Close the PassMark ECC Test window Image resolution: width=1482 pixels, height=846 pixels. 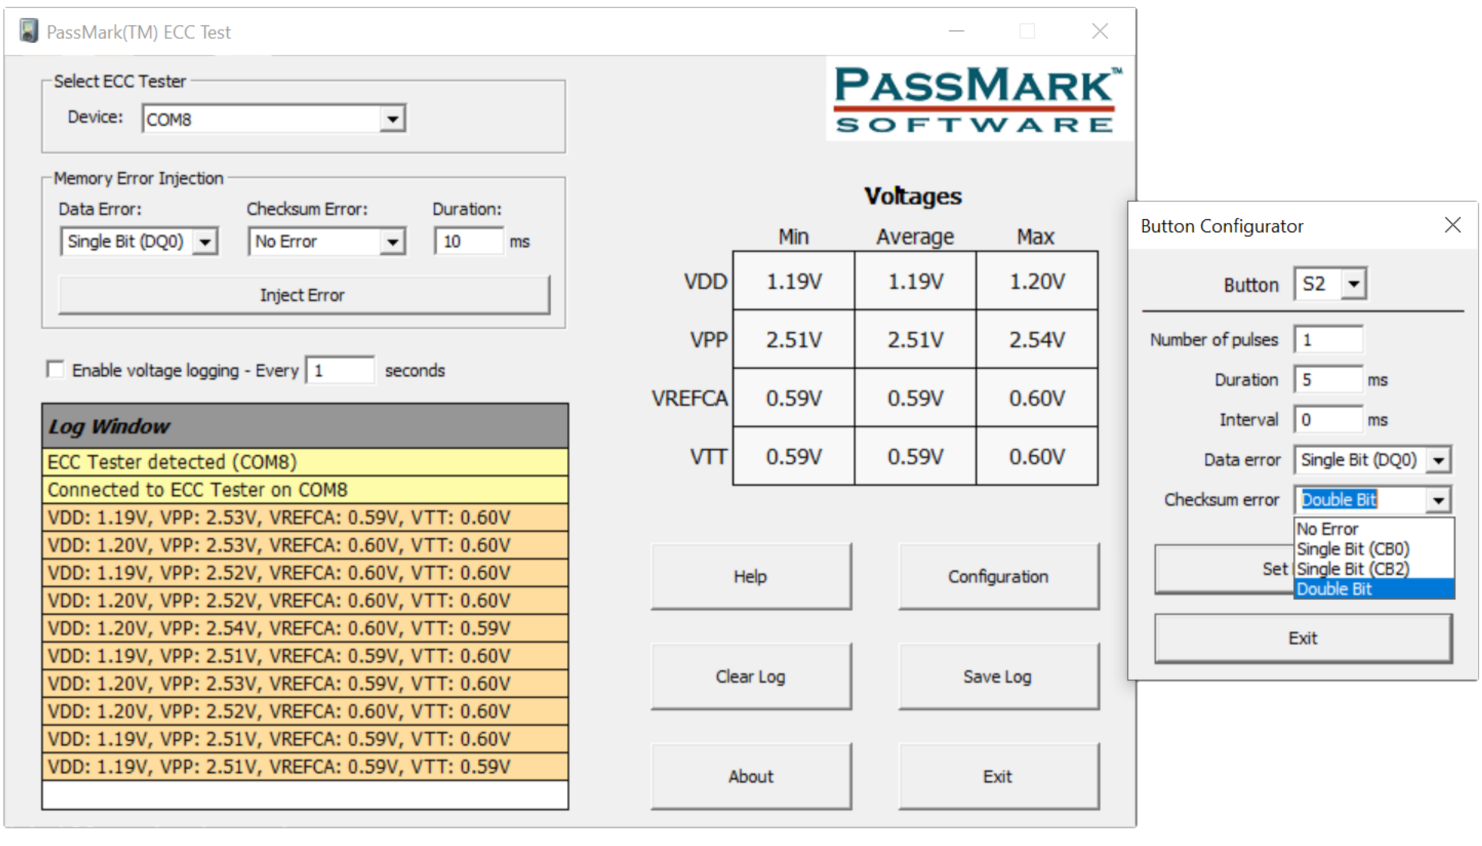1100,31
